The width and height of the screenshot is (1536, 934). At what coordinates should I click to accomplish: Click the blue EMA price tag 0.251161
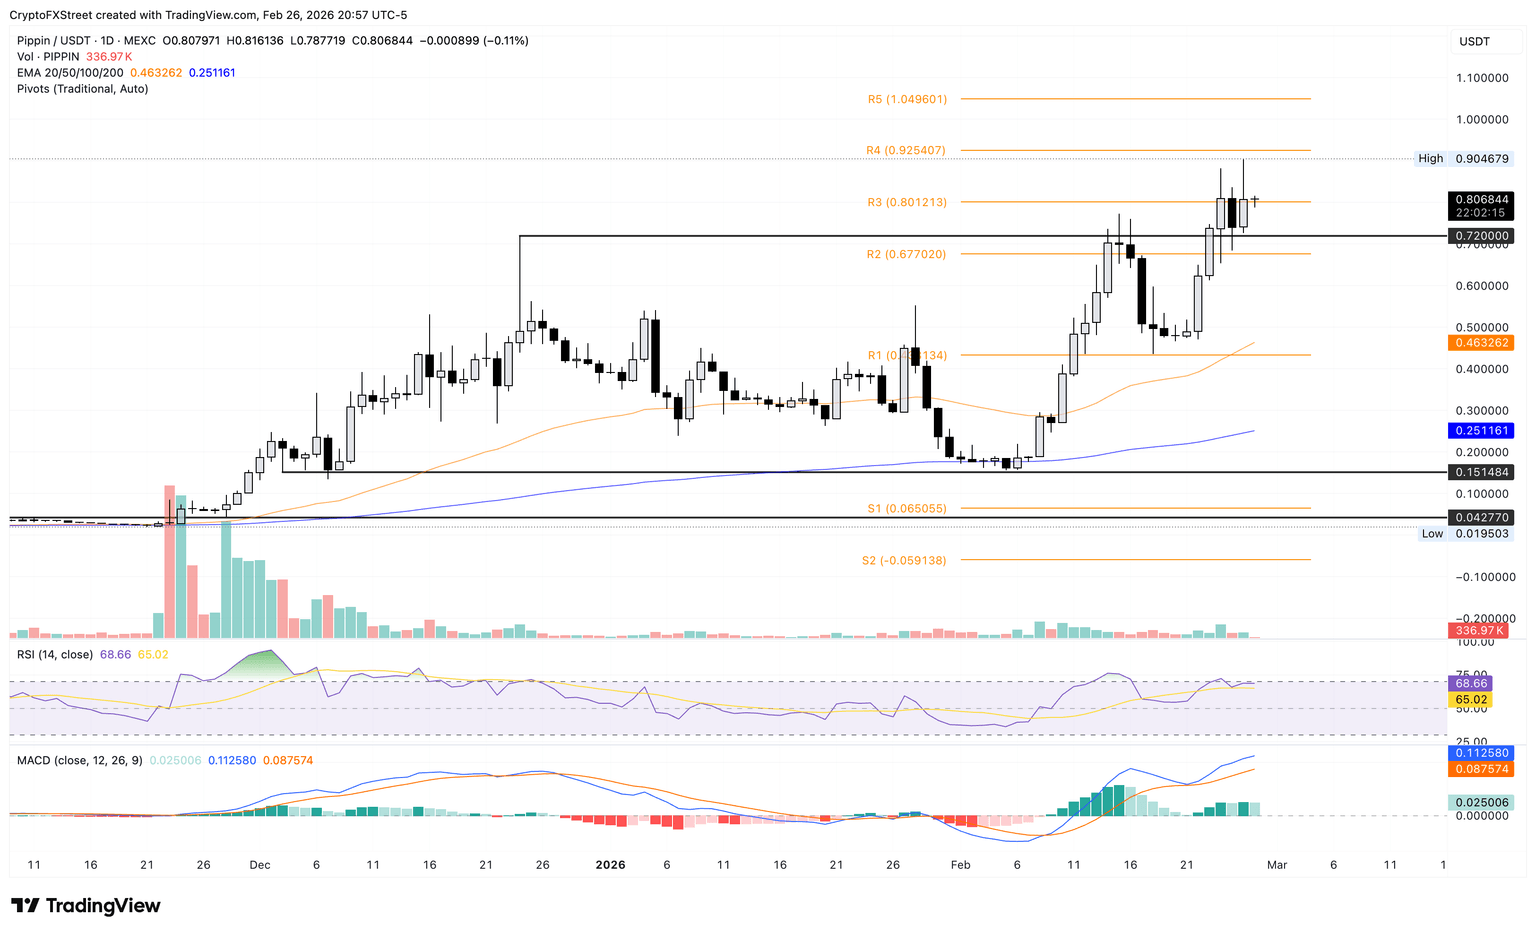(x=1480, y=431)
